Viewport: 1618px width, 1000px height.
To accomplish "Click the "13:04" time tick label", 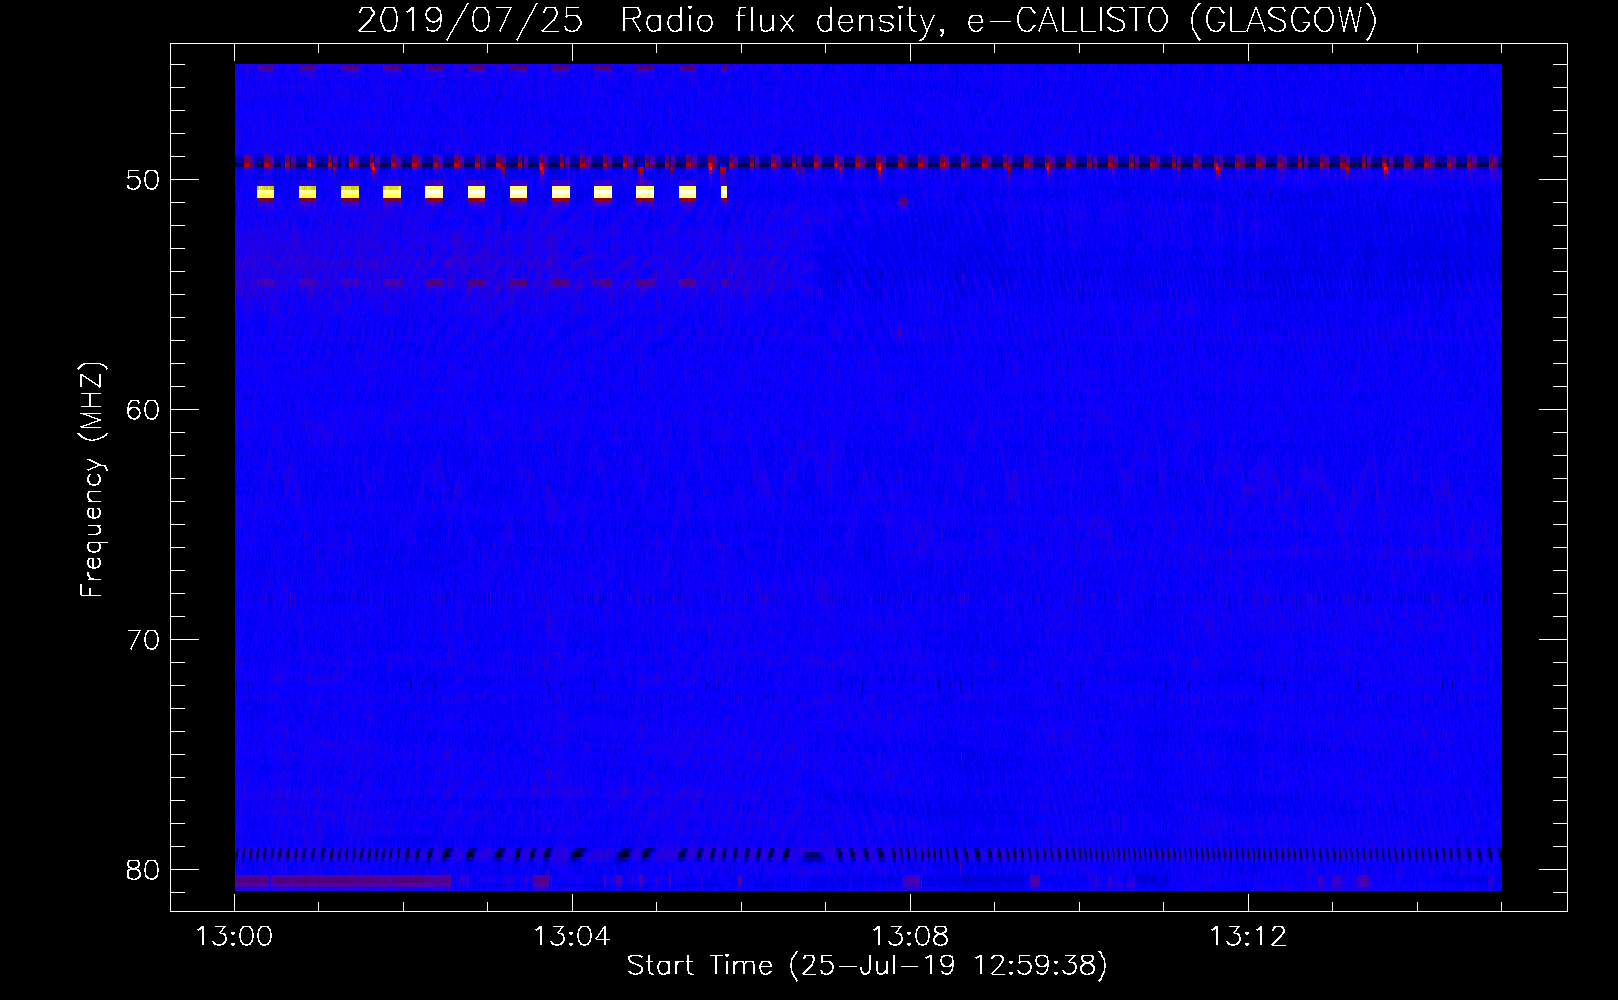I will [x=572, y=937].
